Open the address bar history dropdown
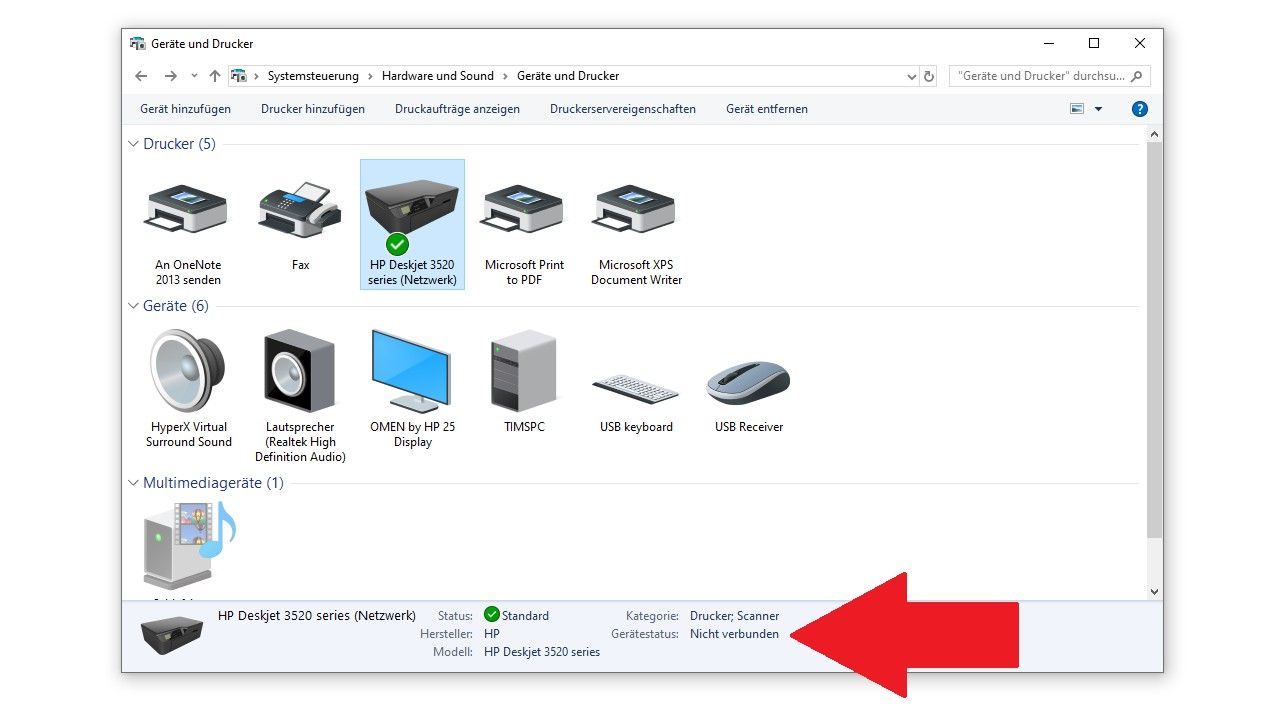This screenshot has height=718, width=1277. click(911, 76)
